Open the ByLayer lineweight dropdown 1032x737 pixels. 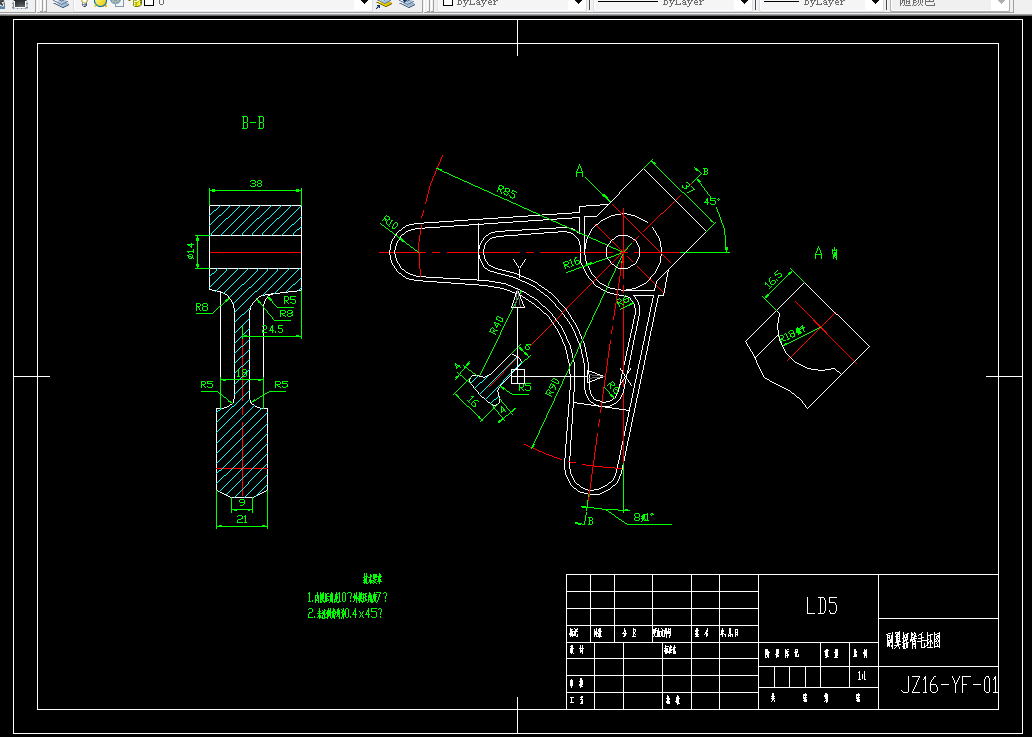[875, 3]
